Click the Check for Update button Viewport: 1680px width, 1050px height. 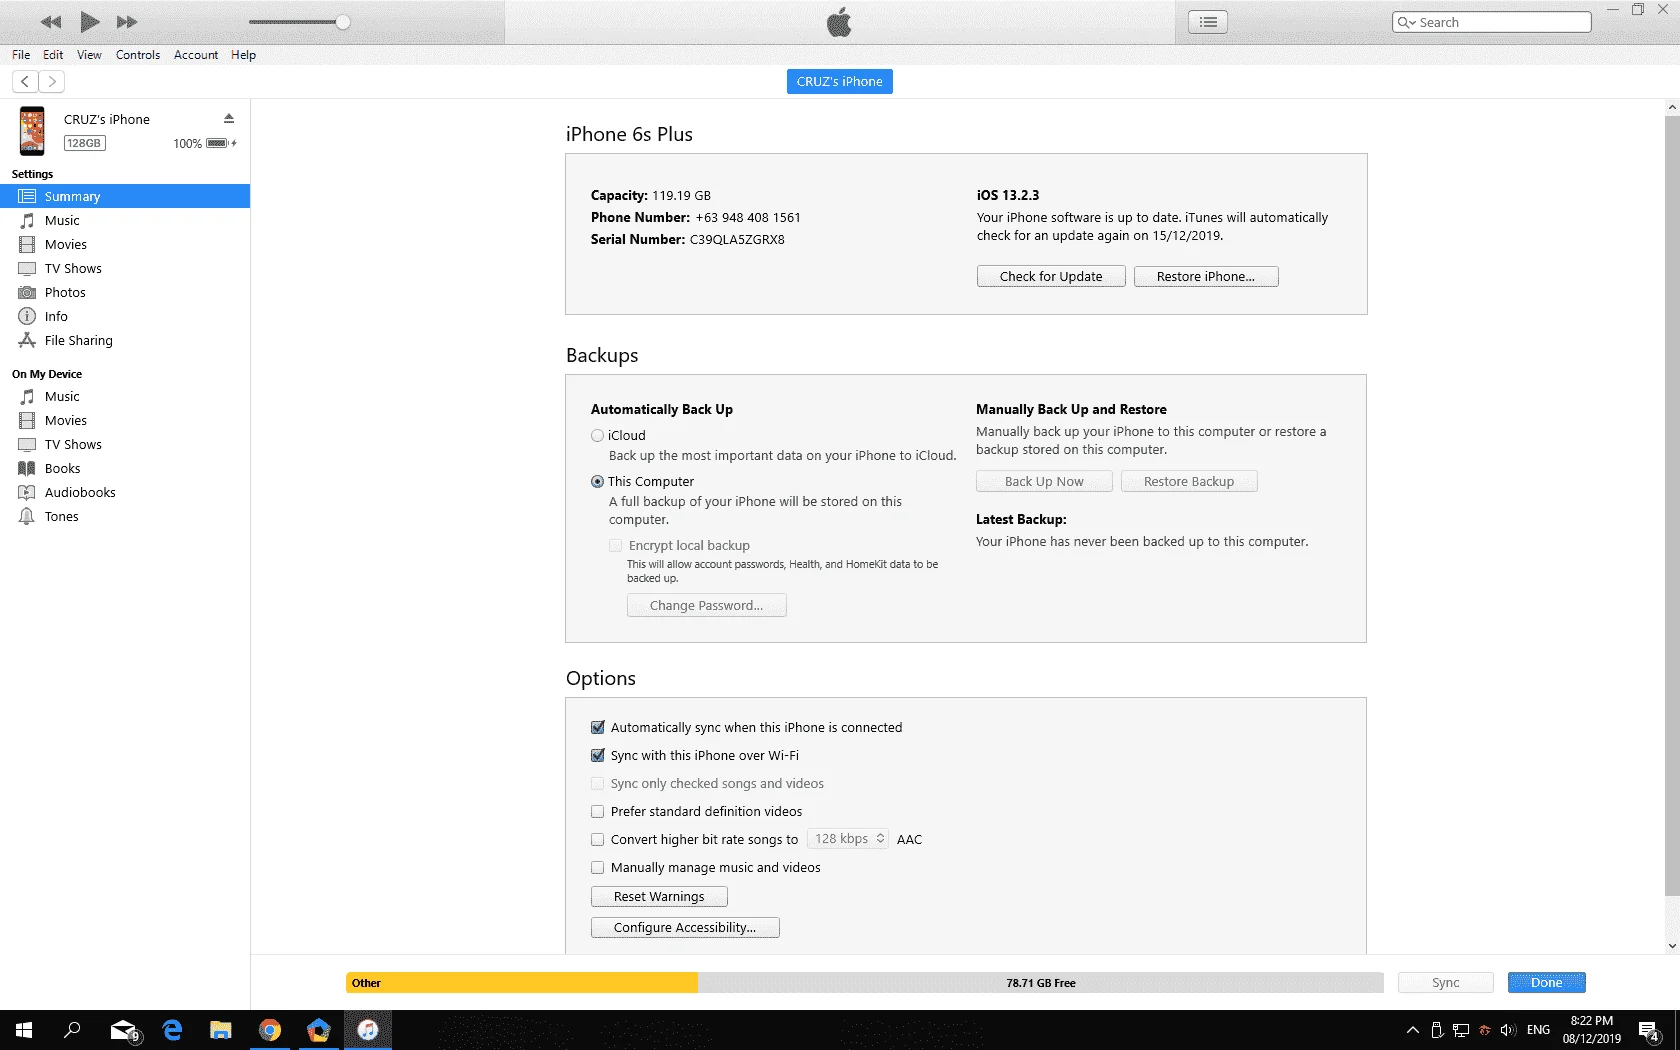[1051, 276]
